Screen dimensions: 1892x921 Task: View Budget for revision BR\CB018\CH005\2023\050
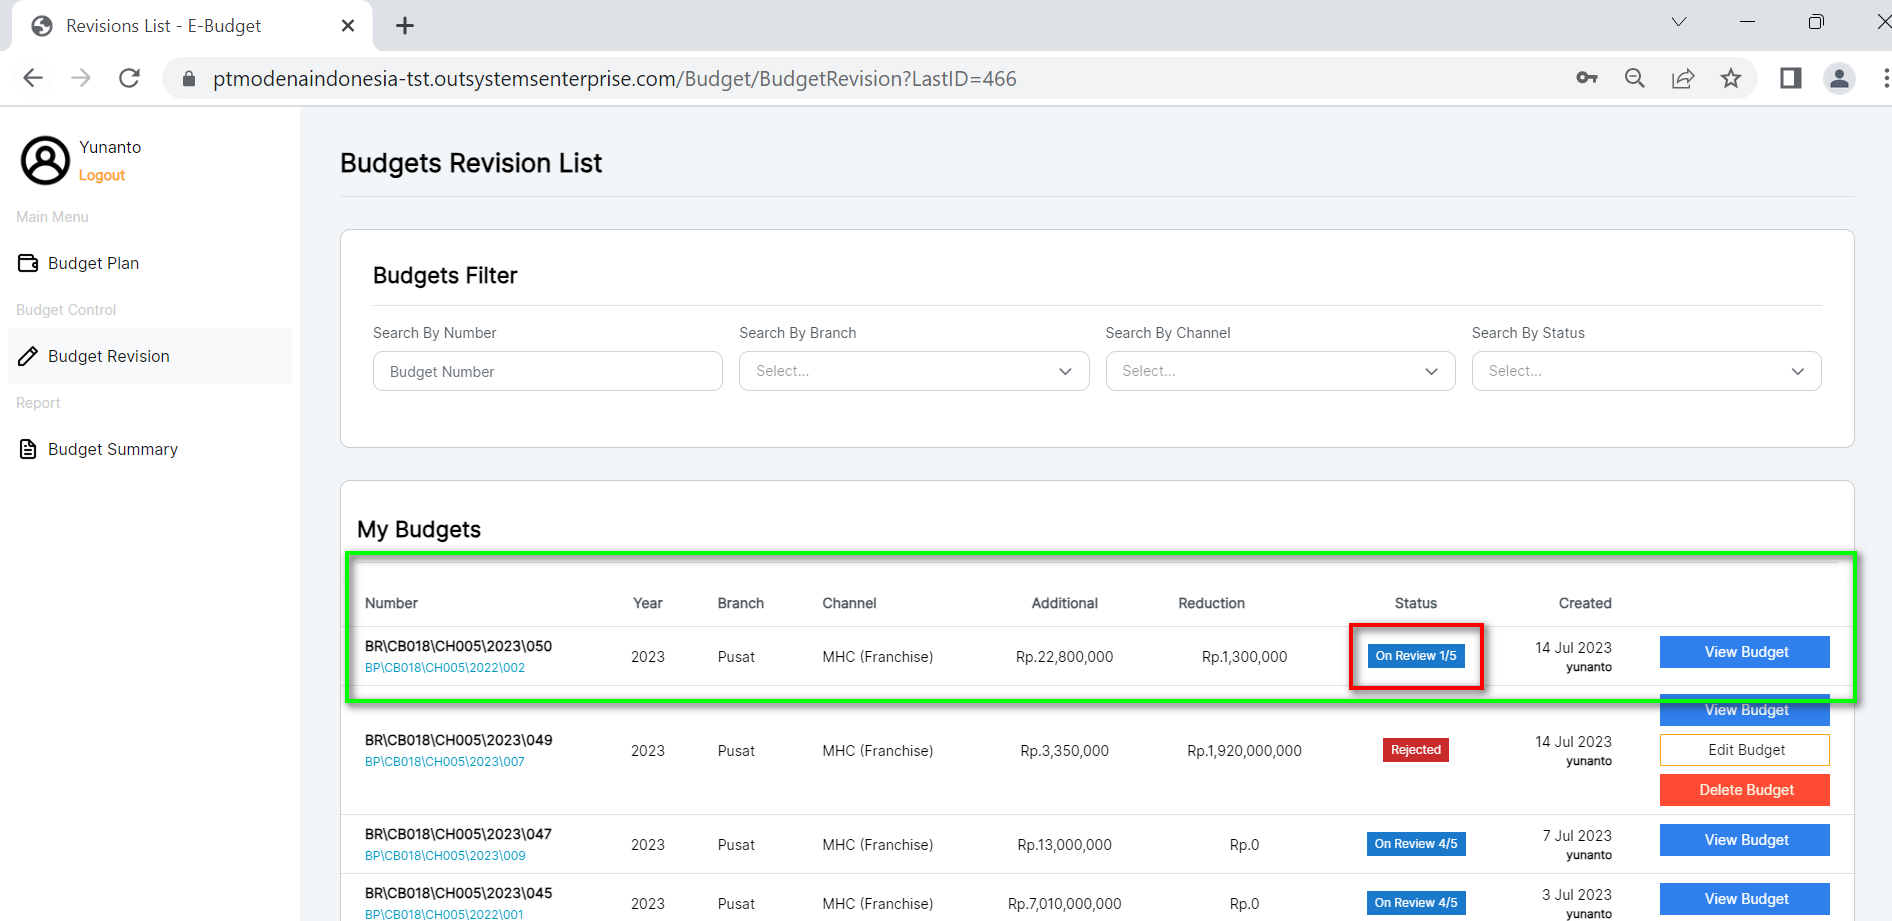pyautogui.click(x=1744, y=652)
